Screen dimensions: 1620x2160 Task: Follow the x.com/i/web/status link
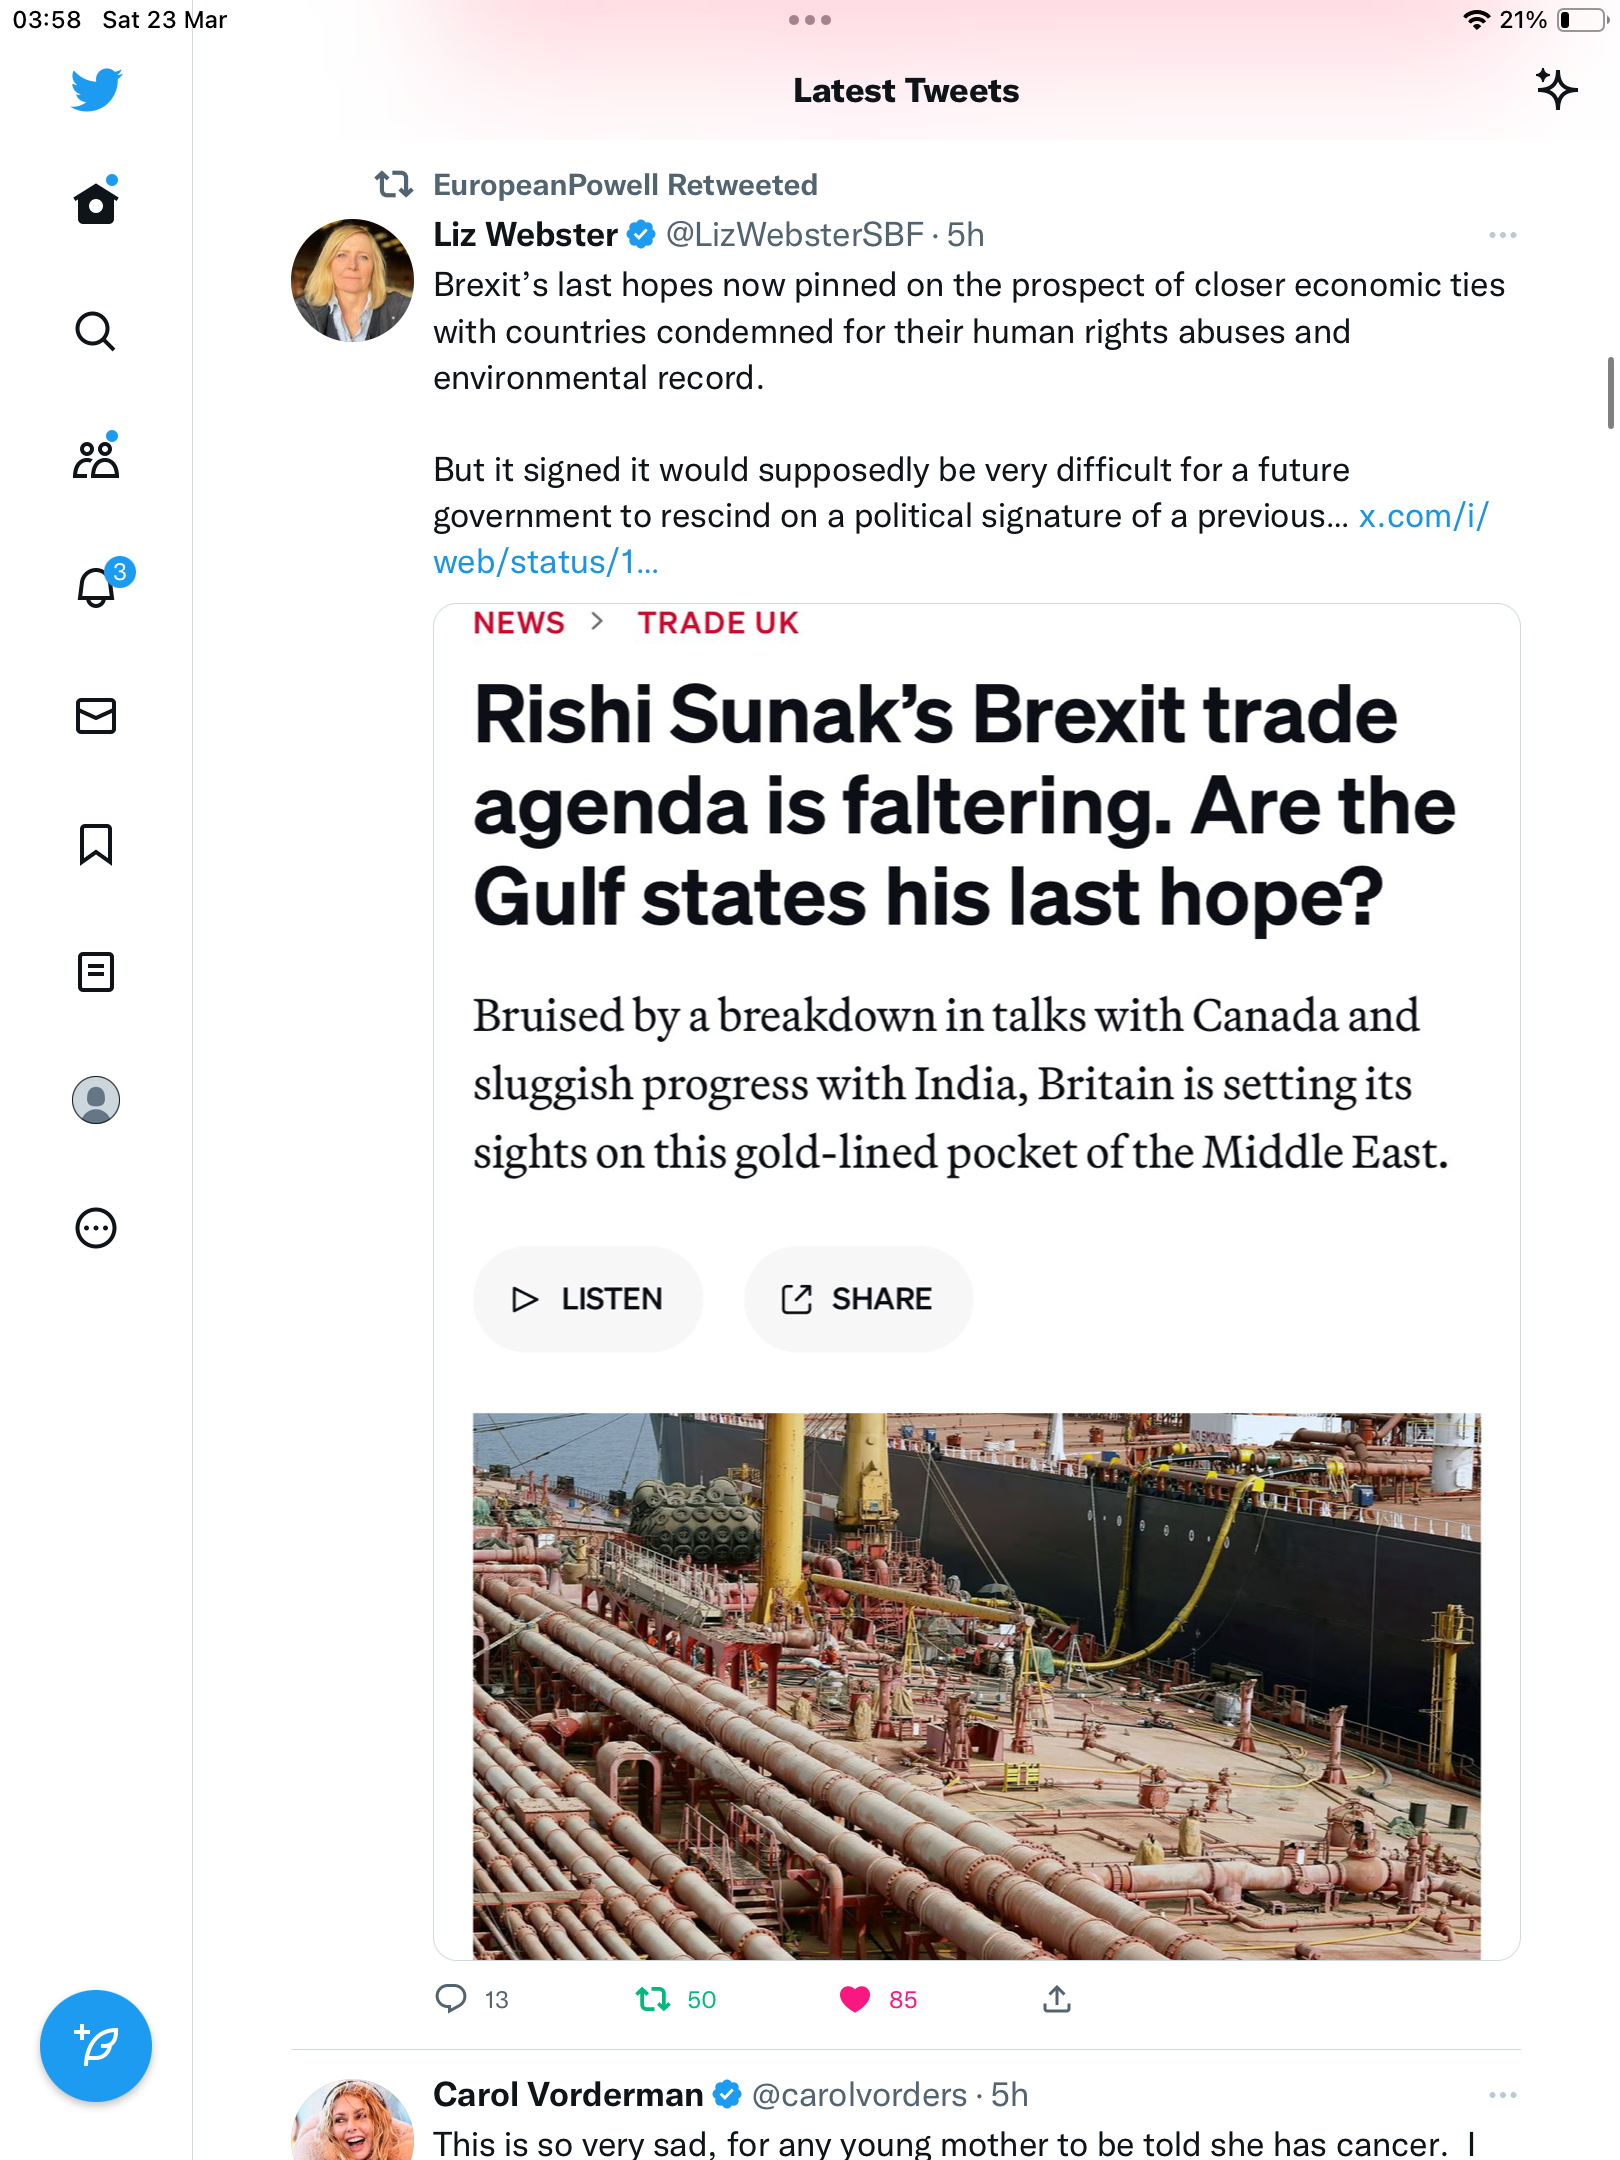coord(961,539)
